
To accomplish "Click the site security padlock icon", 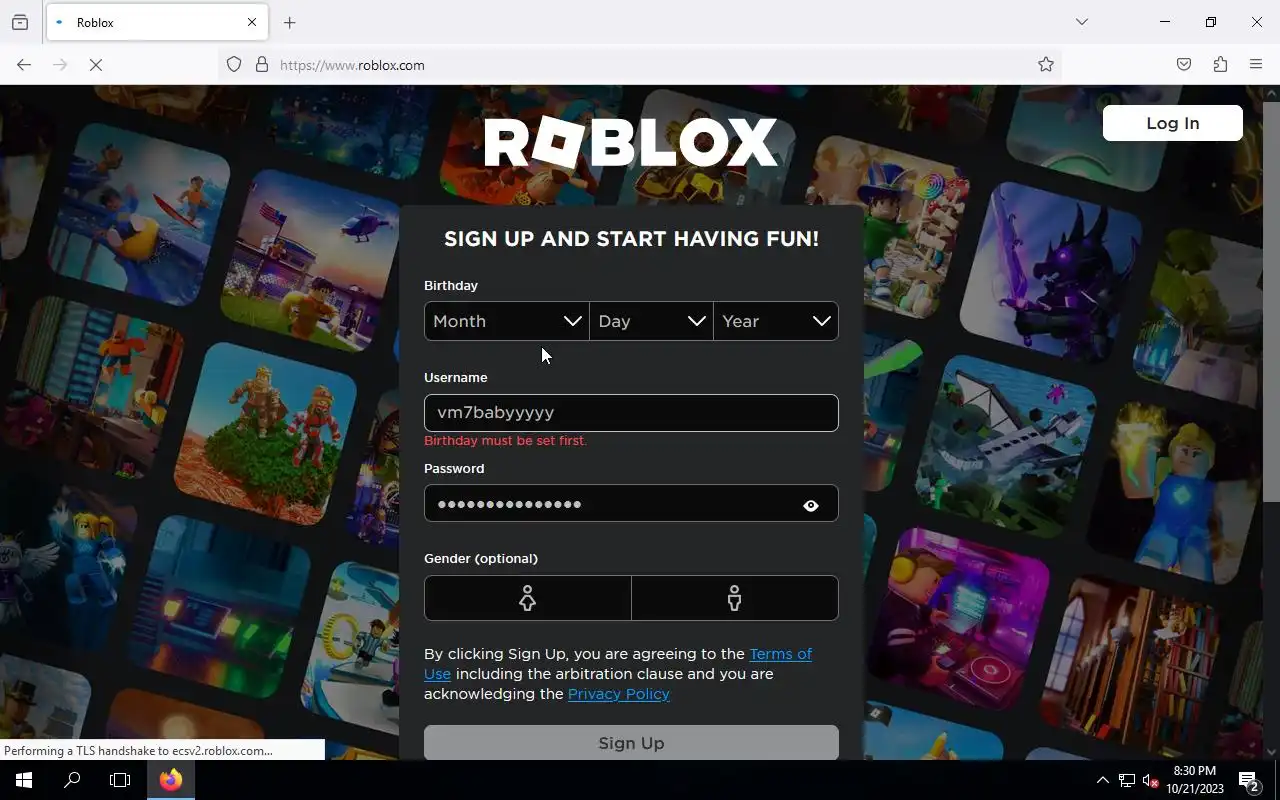I will point(262,65).
